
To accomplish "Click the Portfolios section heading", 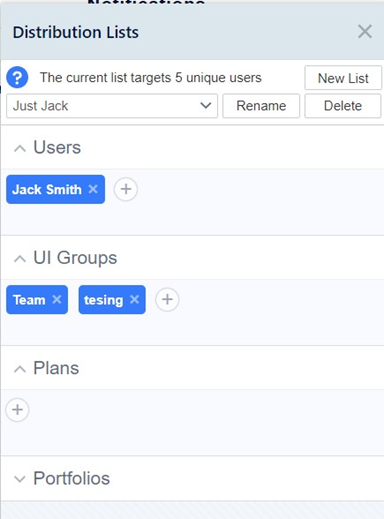I will tap(71, 478).
